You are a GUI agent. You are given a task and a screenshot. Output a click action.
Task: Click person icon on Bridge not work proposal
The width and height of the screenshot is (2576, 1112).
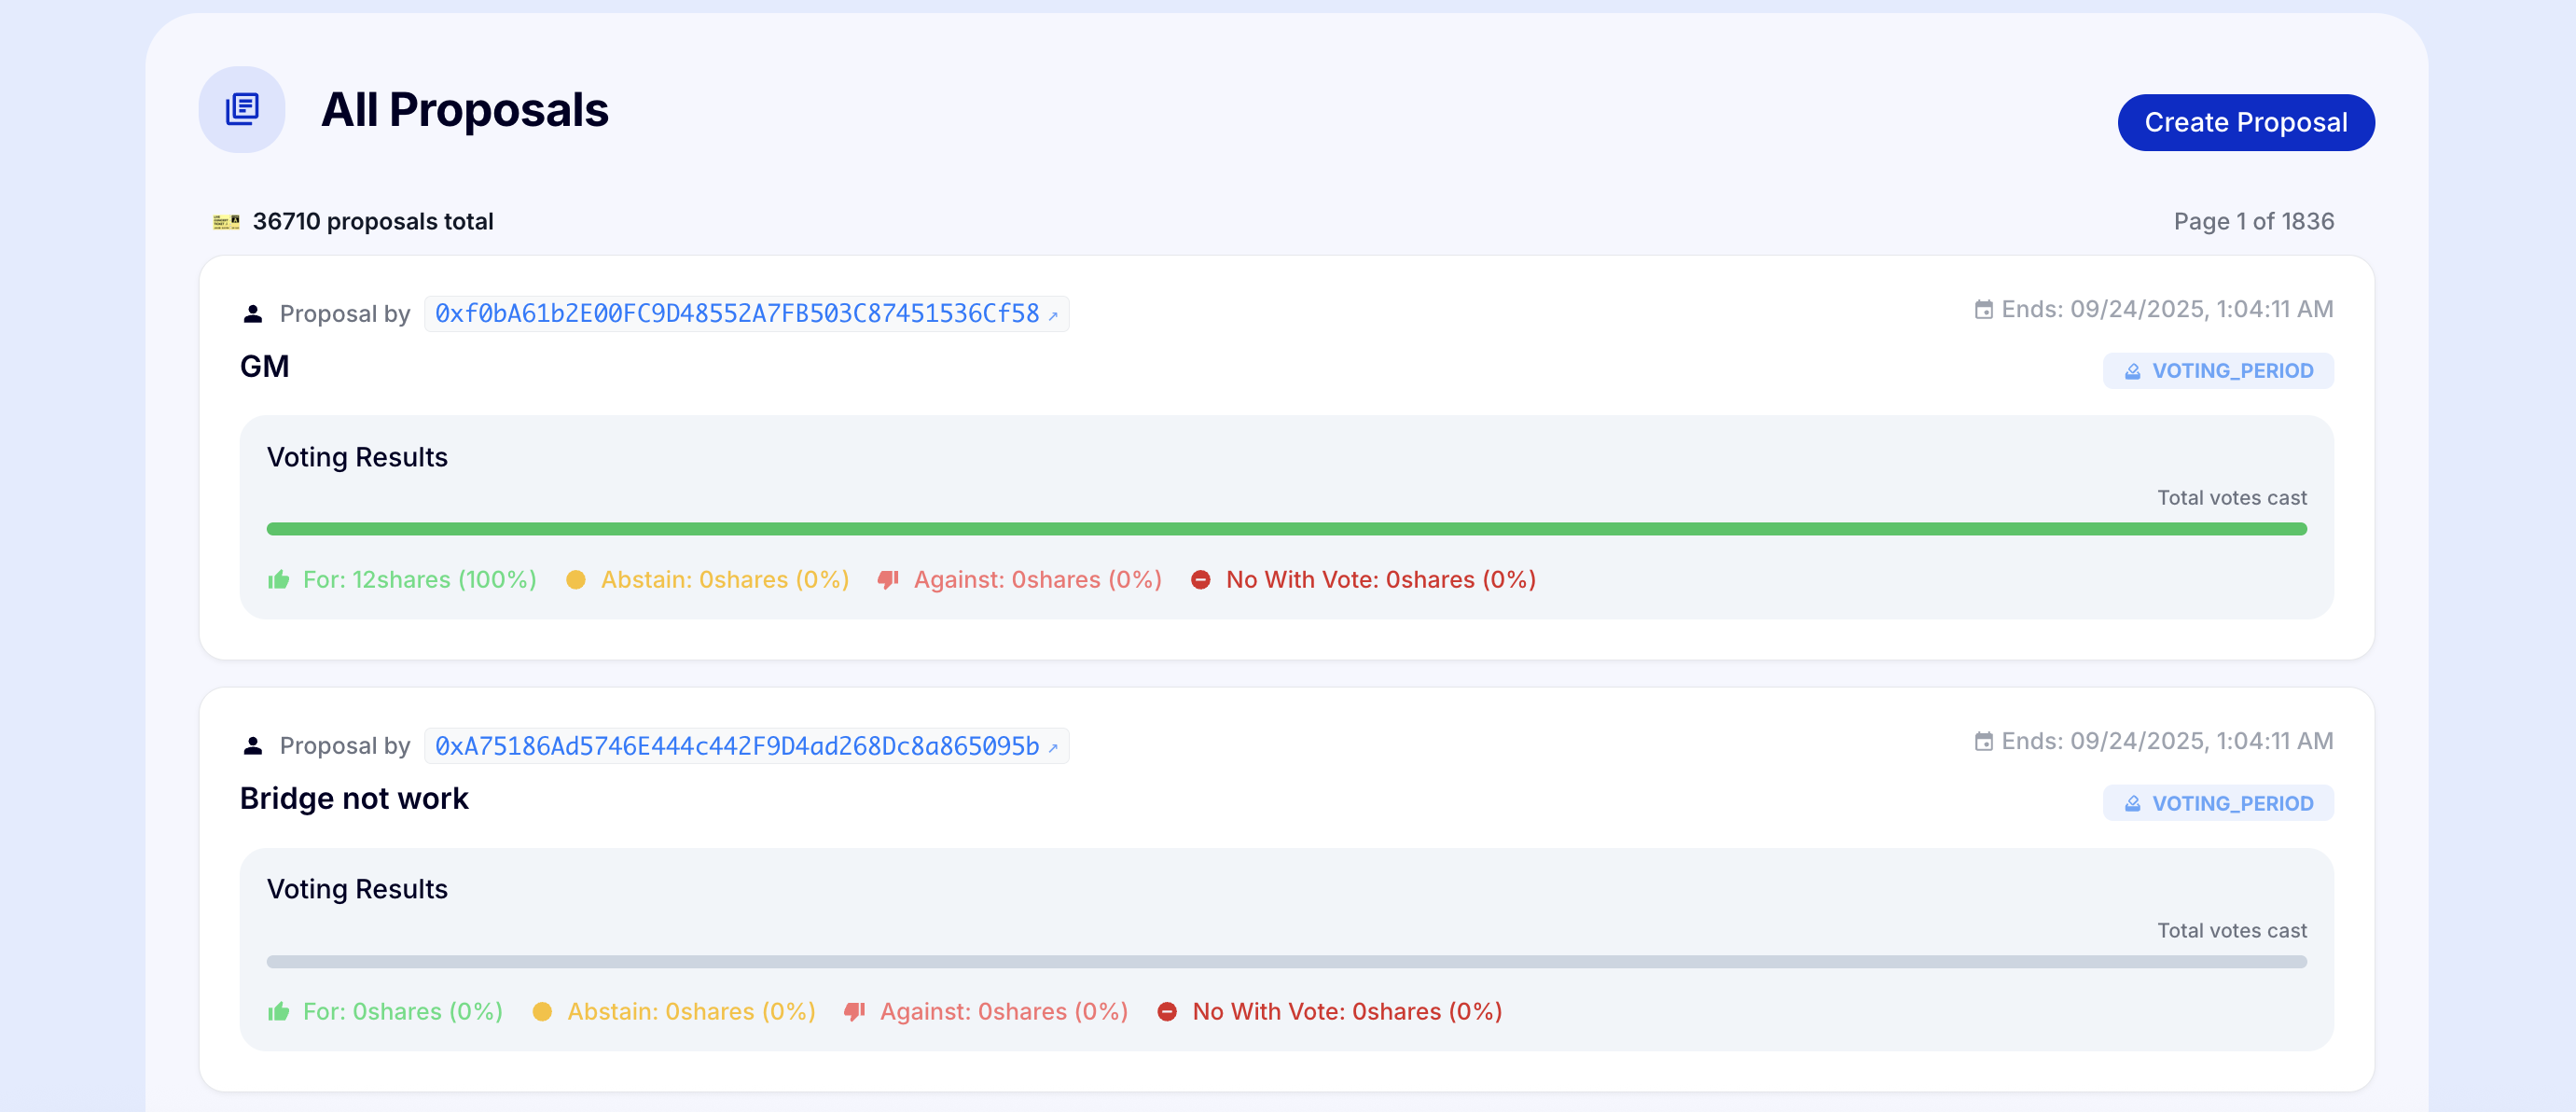253,746
